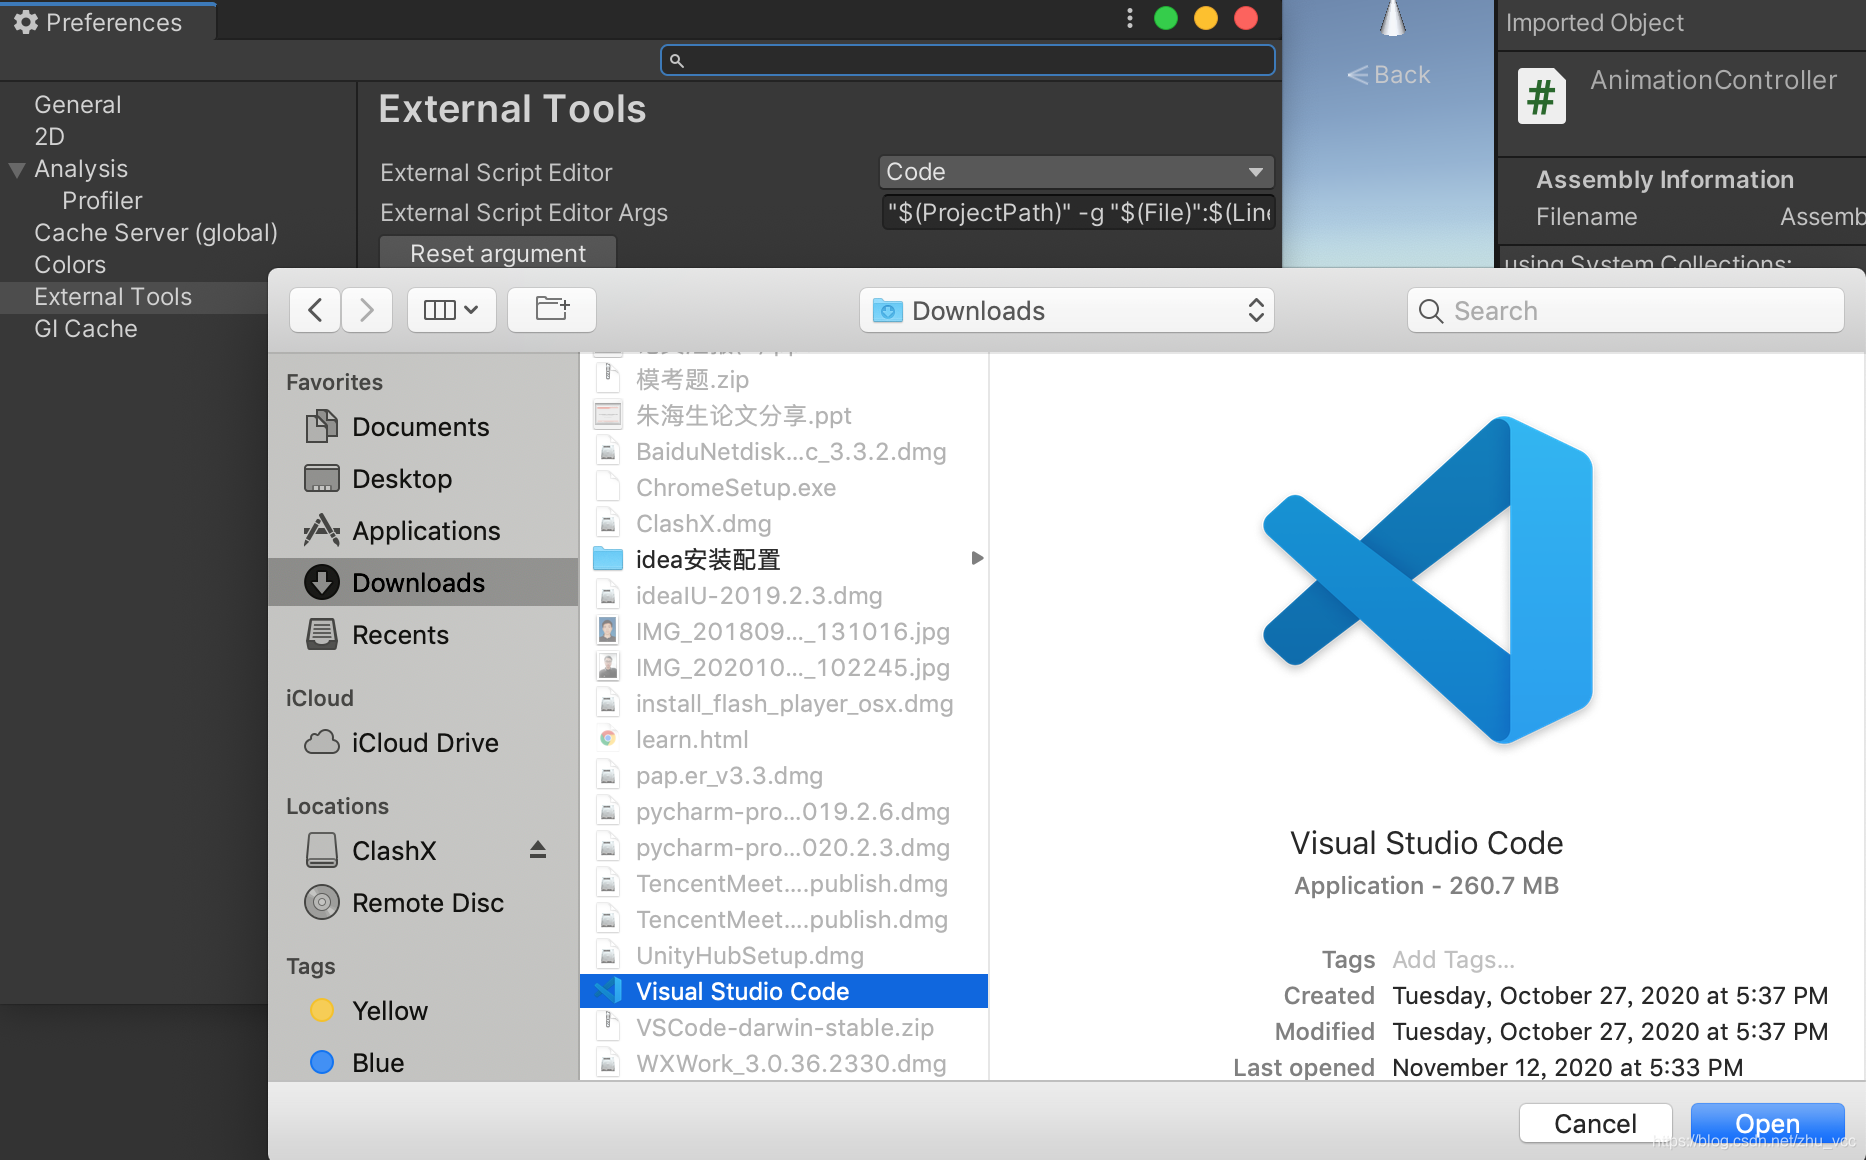
Task: Select 朱海生论文分享.ppt file
Action: [x=784, y=416]
